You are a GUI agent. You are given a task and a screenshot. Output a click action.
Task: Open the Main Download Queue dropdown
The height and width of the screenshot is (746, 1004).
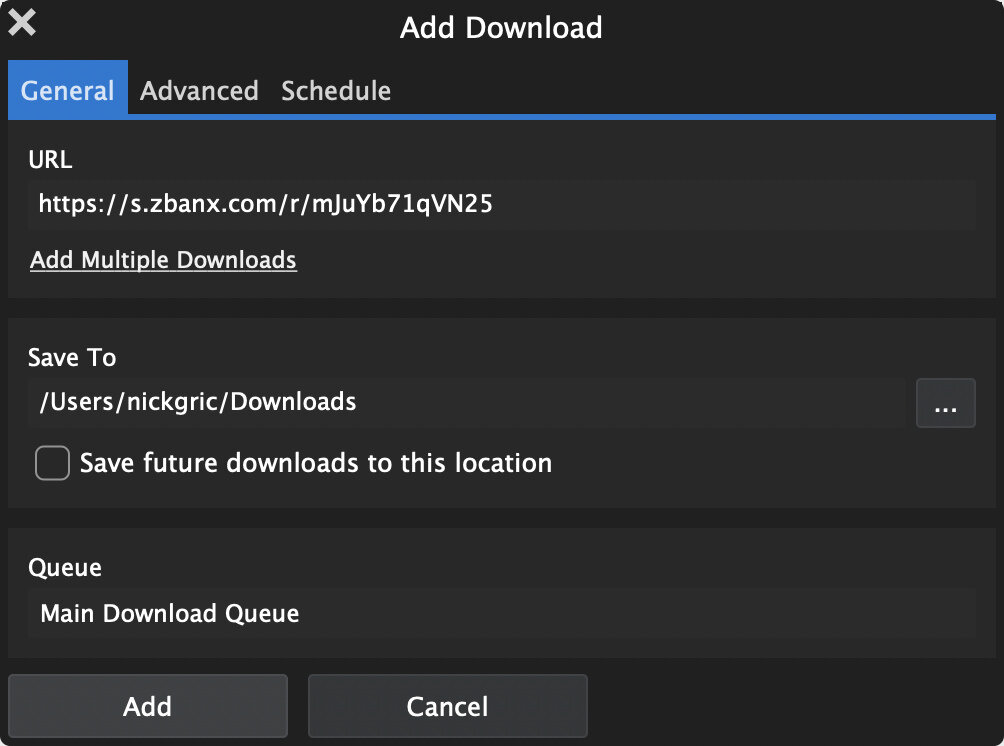pyautogui.click(x=501, y=613)
